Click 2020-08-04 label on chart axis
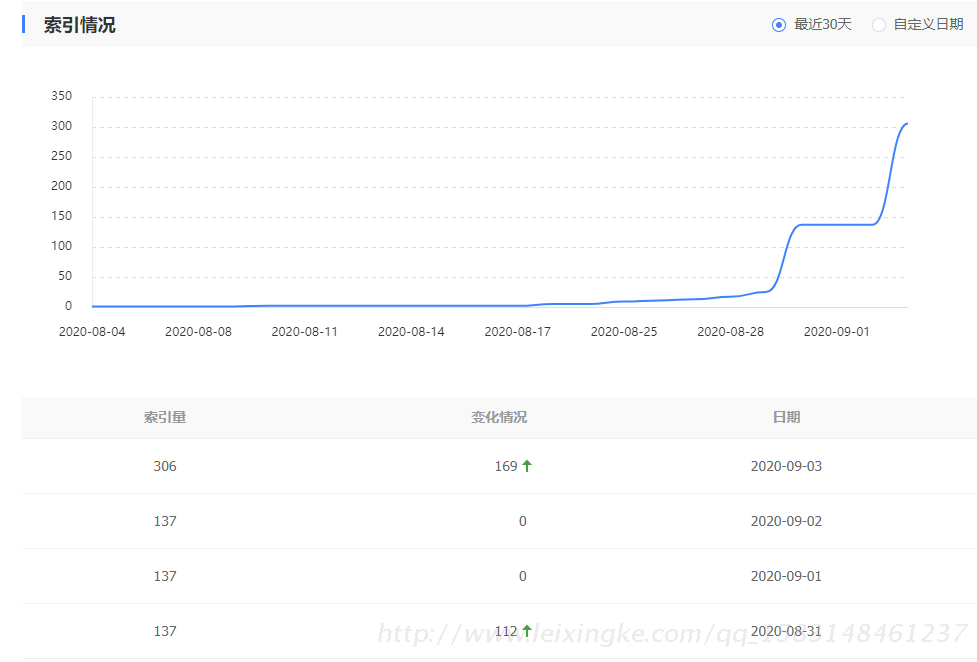This screenshot has width=977, height=662. [x=92, y=331]
